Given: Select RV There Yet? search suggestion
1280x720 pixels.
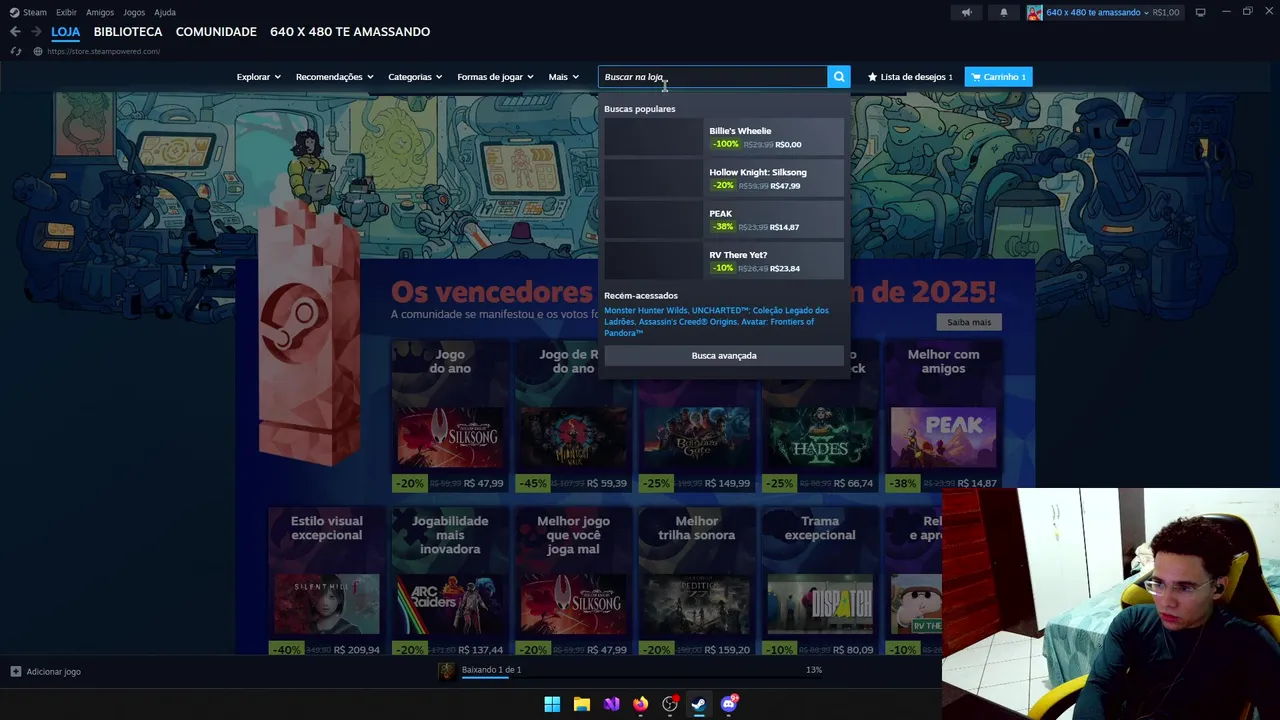Looking at the screenshot, I should coord(724,261).
